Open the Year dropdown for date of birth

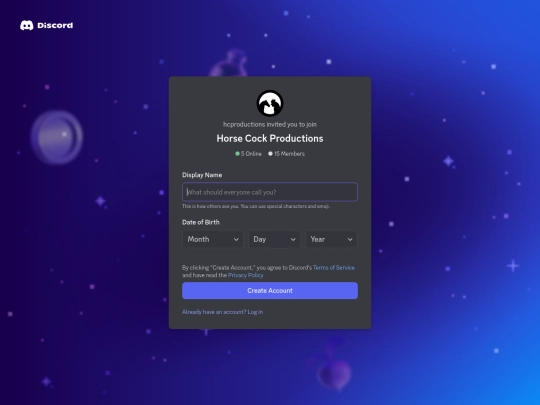click(x=331, y=239)
